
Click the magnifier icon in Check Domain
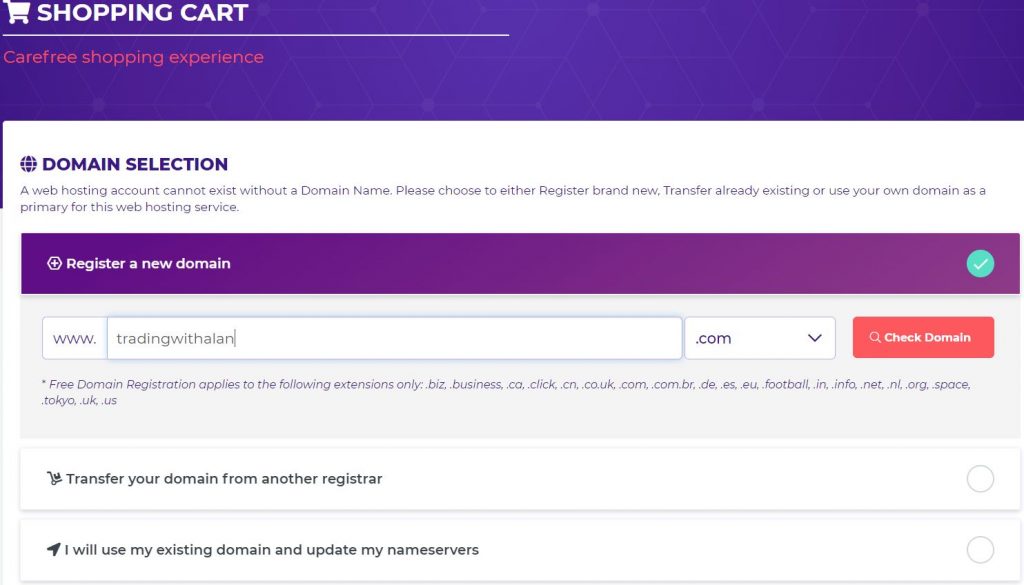pyautogui.click(x=875, y=338)
